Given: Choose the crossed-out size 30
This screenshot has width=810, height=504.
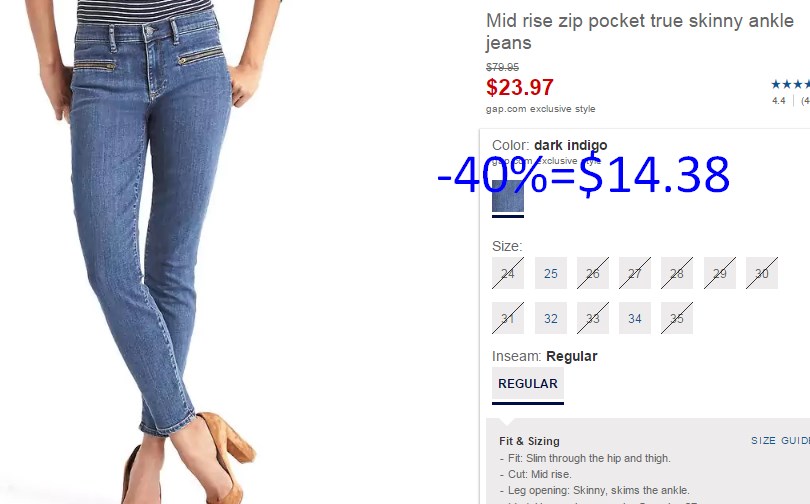Looking at the screenshot, I should [x=762, y=273].
